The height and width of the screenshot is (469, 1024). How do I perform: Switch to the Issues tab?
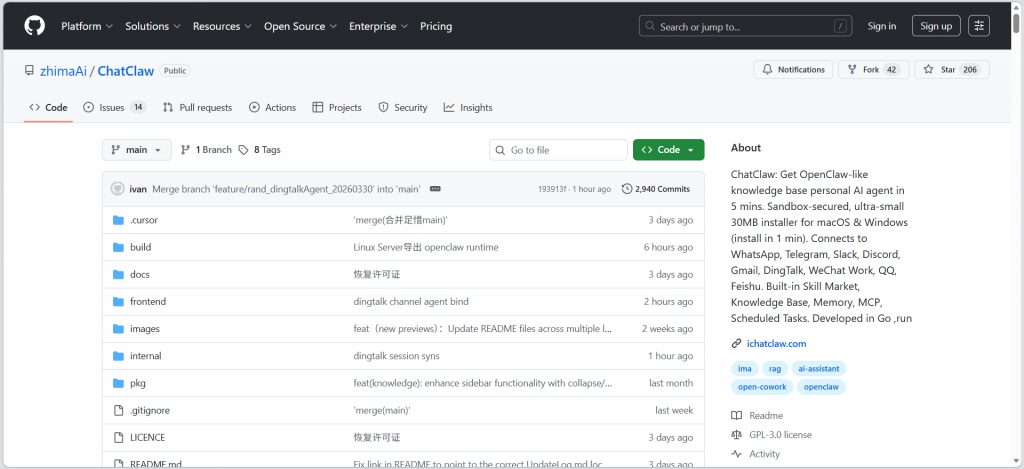click(x=114, y=107)
